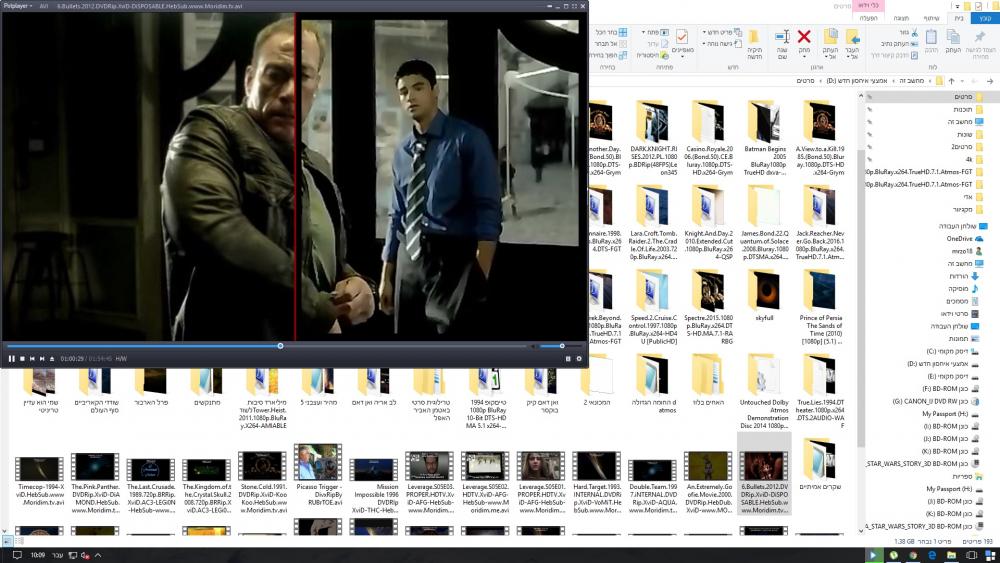Click Select all in Explorer ribbon

[x=611, y=33]
